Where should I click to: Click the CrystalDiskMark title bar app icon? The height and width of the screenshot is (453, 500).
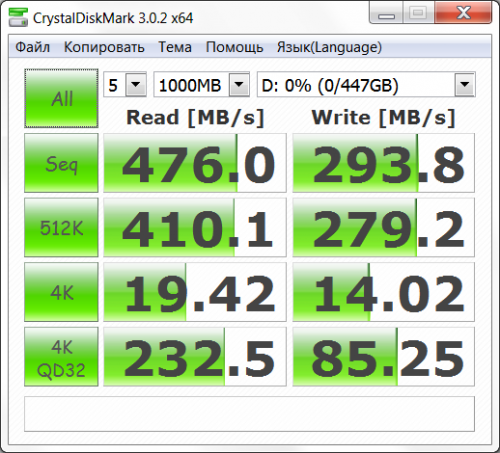[18, 17]
